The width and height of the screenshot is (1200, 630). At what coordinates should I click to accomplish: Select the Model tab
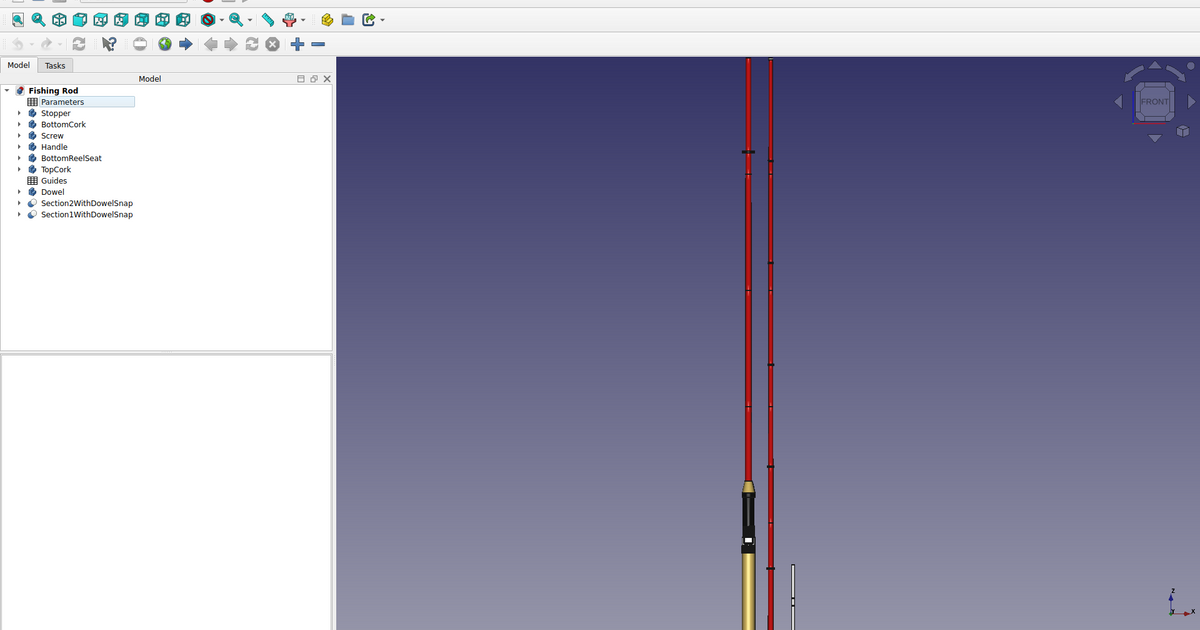[x=18, y=65]
